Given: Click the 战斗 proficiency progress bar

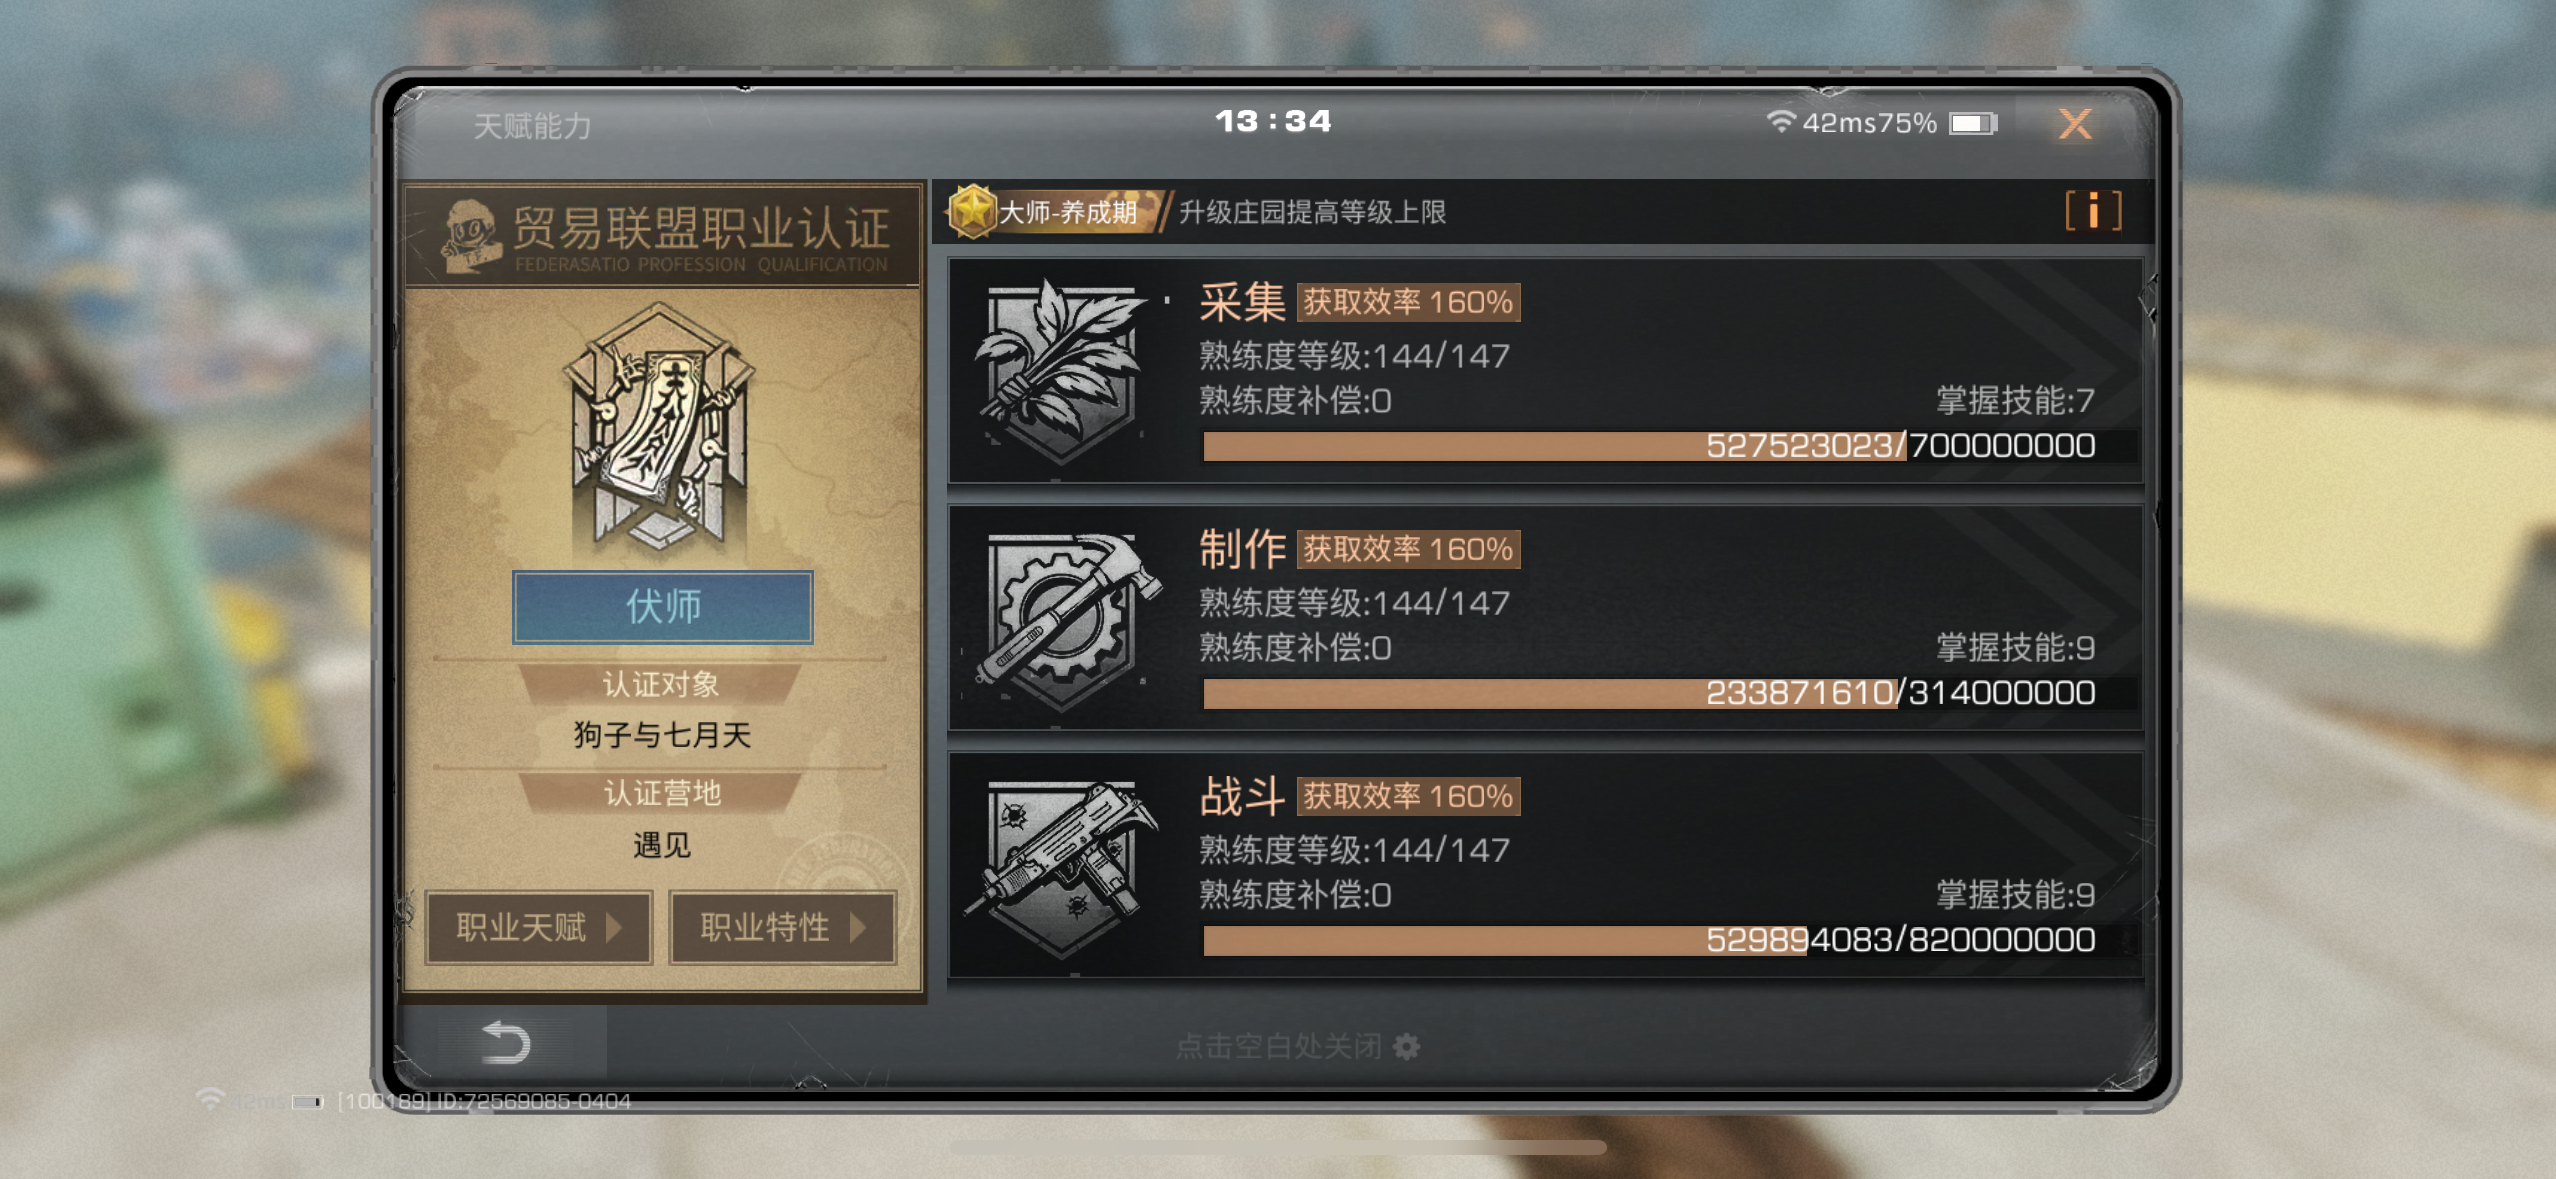Looking at the screenshot, I should pyautogui.click(x=1669, y=940).
